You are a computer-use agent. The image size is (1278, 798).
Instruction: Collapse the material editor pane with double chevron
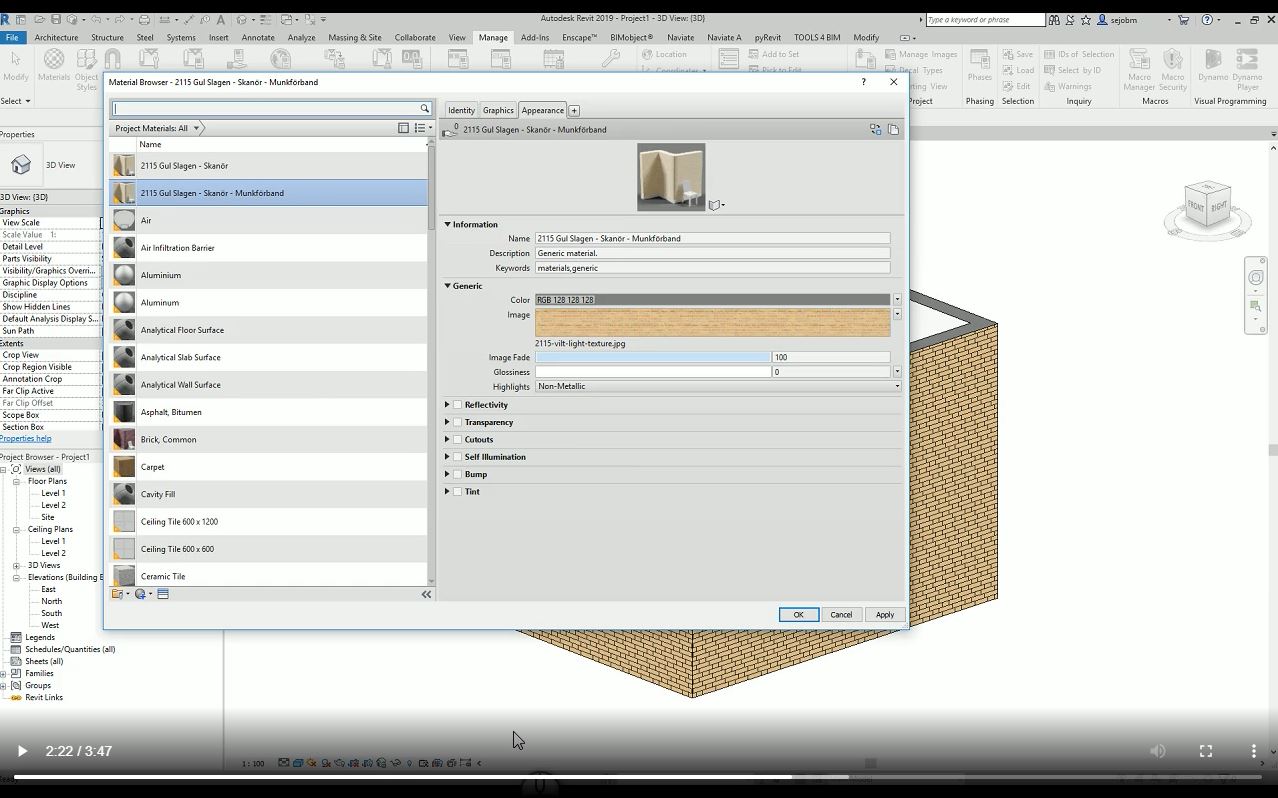(426, 594)
